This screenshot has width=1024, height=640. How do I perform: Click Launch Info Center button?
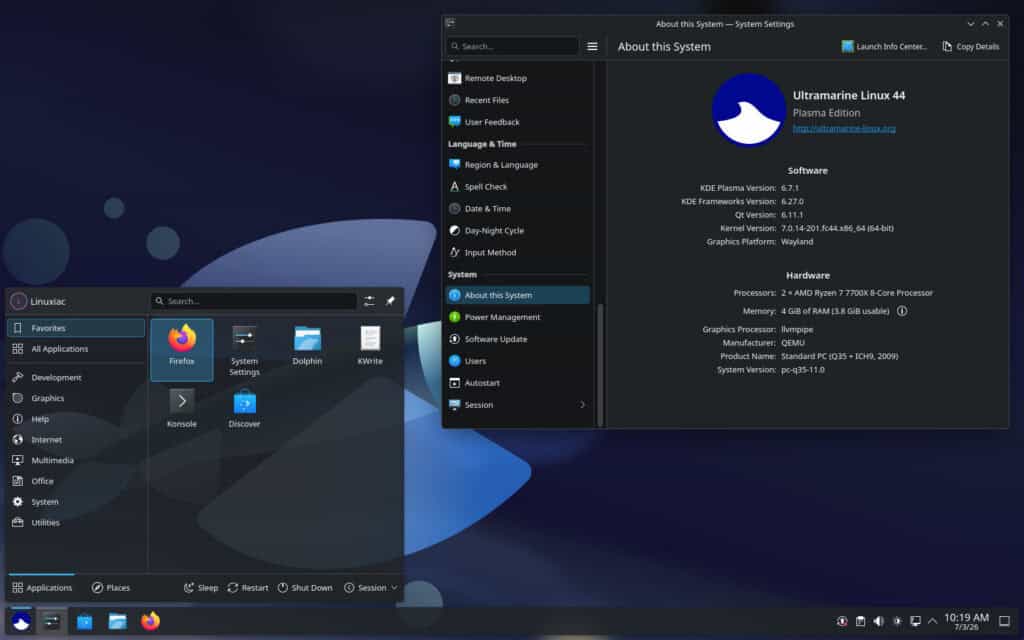pos(884,46)
